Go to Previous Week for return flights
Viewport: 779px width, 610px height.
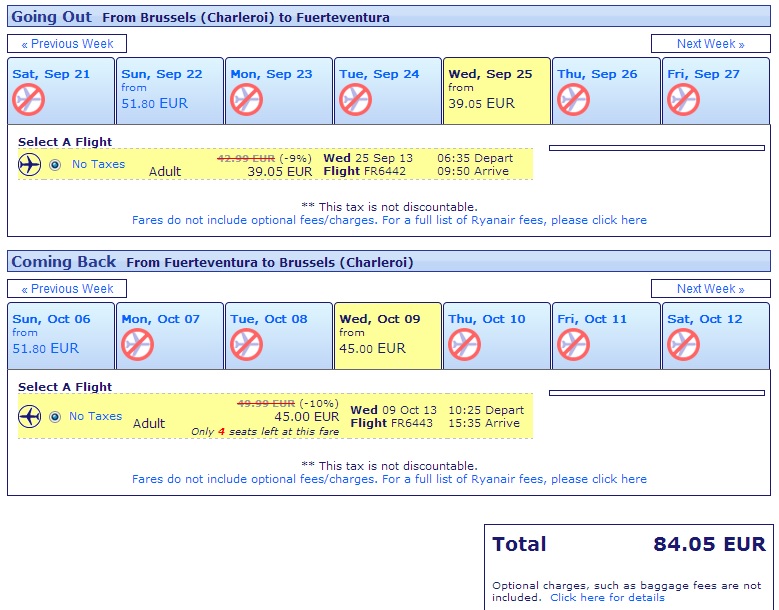coord(67,289)
